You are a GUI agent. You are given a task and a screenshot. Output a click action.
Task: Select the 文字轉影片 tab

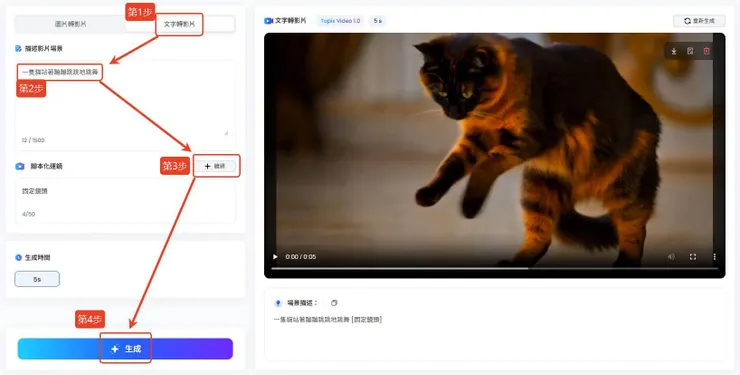point(179,24)
